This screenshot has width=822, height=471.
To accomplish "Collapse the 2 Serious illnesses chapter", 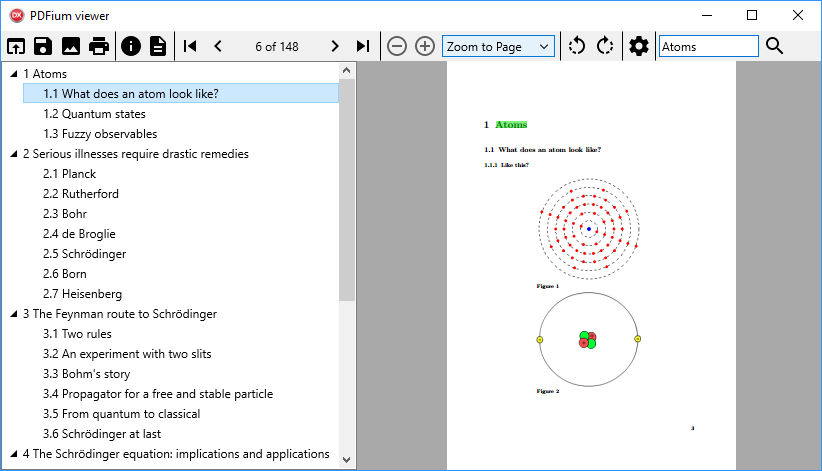I will tap(14, 154).
